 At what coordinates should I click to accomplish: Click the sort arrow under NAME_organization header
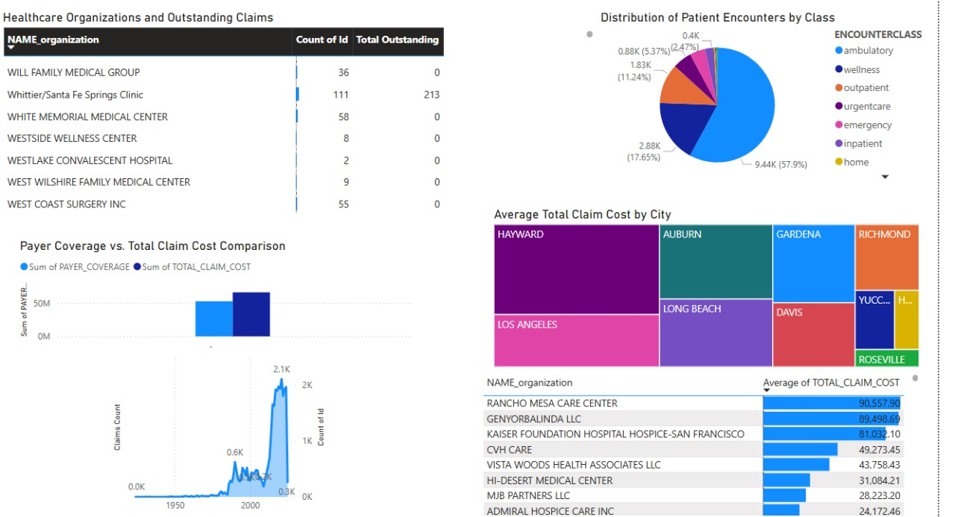[11, 47]
